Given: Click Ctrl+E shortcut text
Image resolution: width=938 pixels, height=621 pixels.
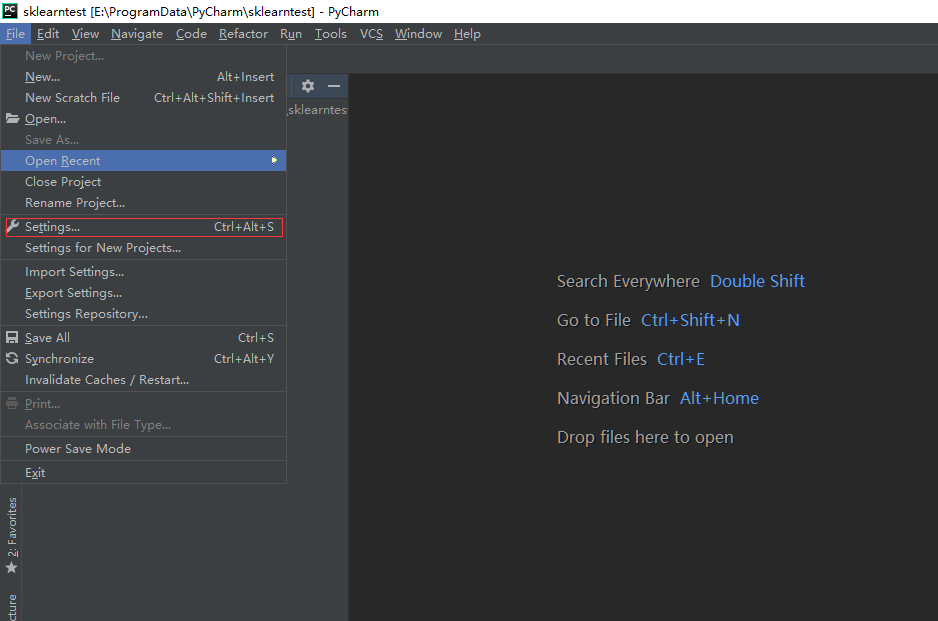Looking at the screenshot, I should (681, 359).
